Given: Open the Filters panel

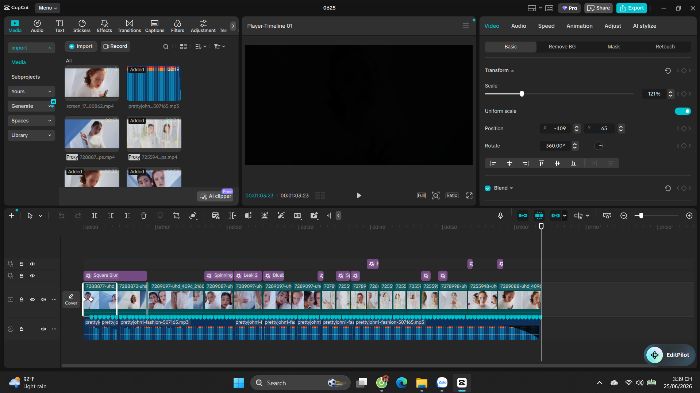Looking at the screenshot, I should 177,26.
